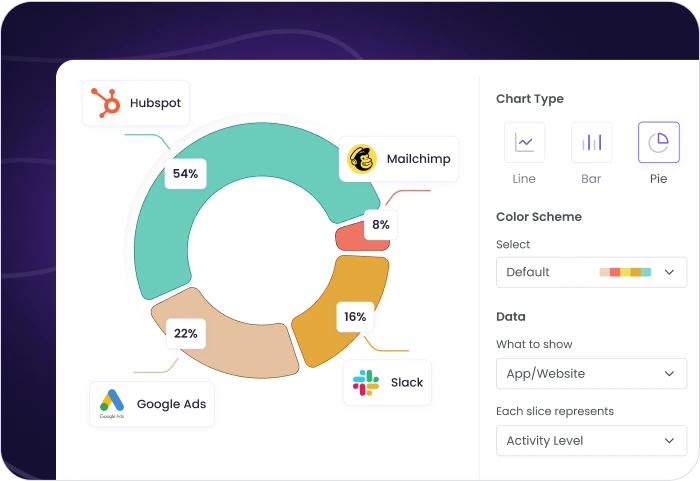Expand the App/Website dropdown

pos(591,374)
